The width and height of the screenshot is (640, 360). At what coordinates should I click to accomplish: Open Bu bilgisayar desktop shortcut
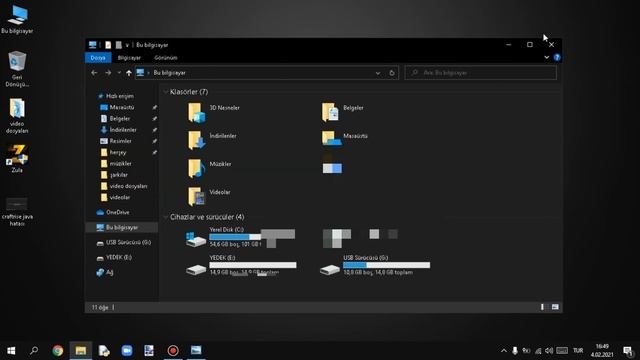(x=17, y=19)
